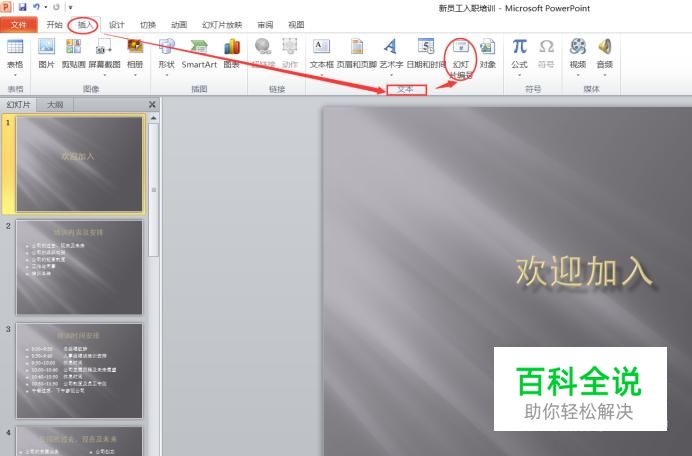Click the thumbnail pane scroll-up arrow
The width and height of the screenshot is (692, 456).
coord(153,118)
